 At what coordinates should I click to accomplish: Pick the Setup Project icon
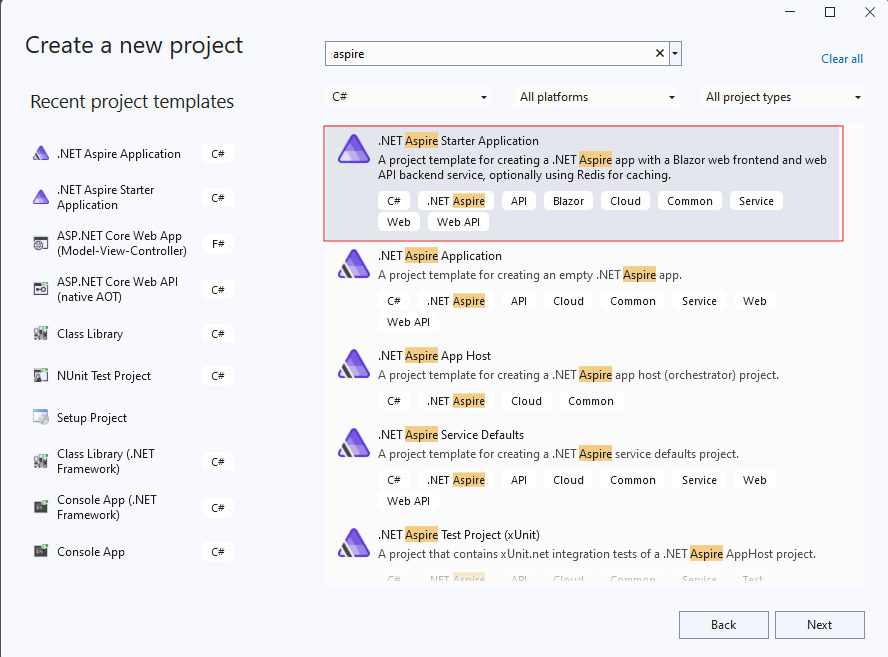[x=41, y=418]
